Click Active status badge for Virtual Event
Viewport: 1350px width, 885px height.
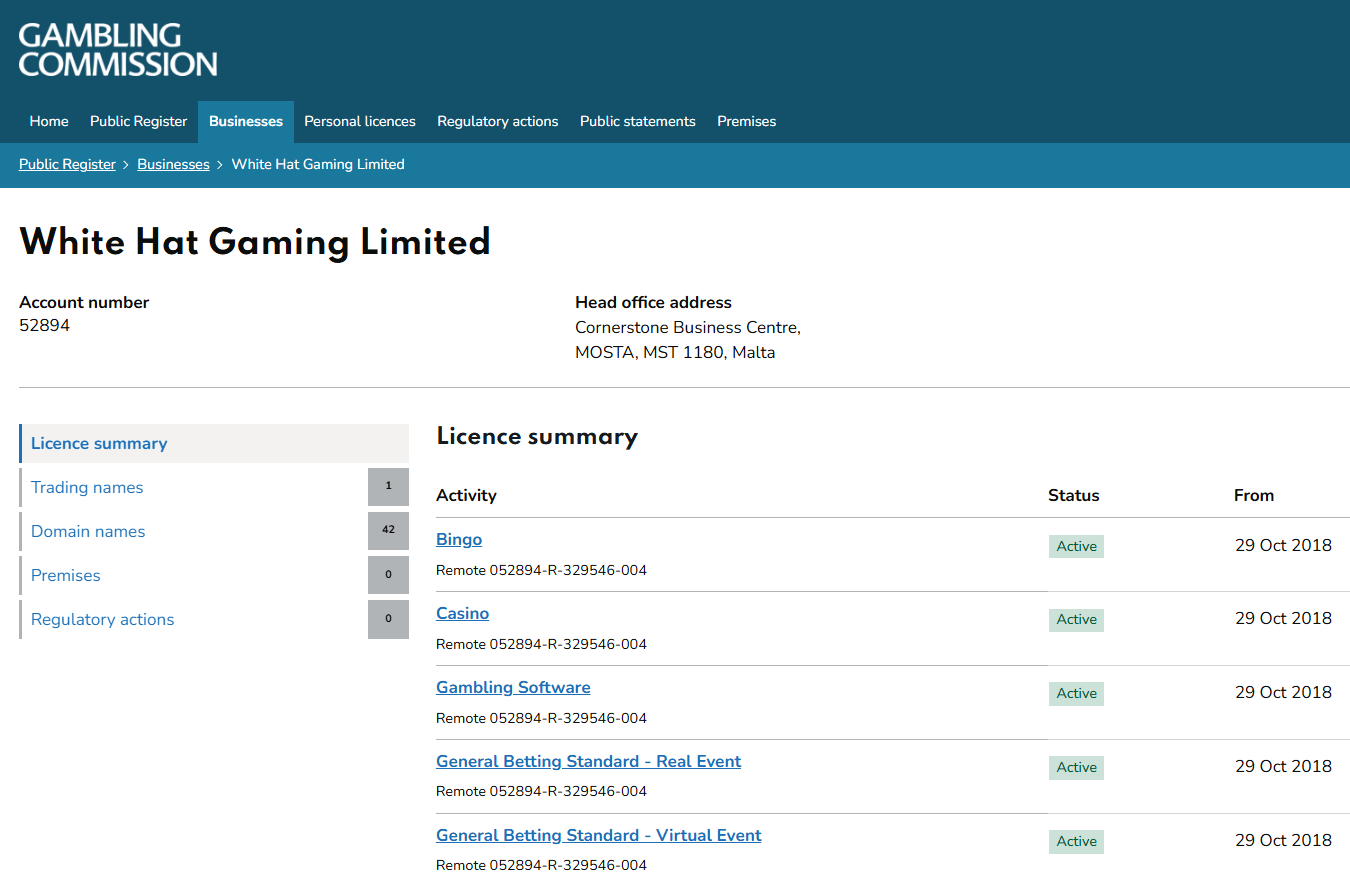point(1076,841)
